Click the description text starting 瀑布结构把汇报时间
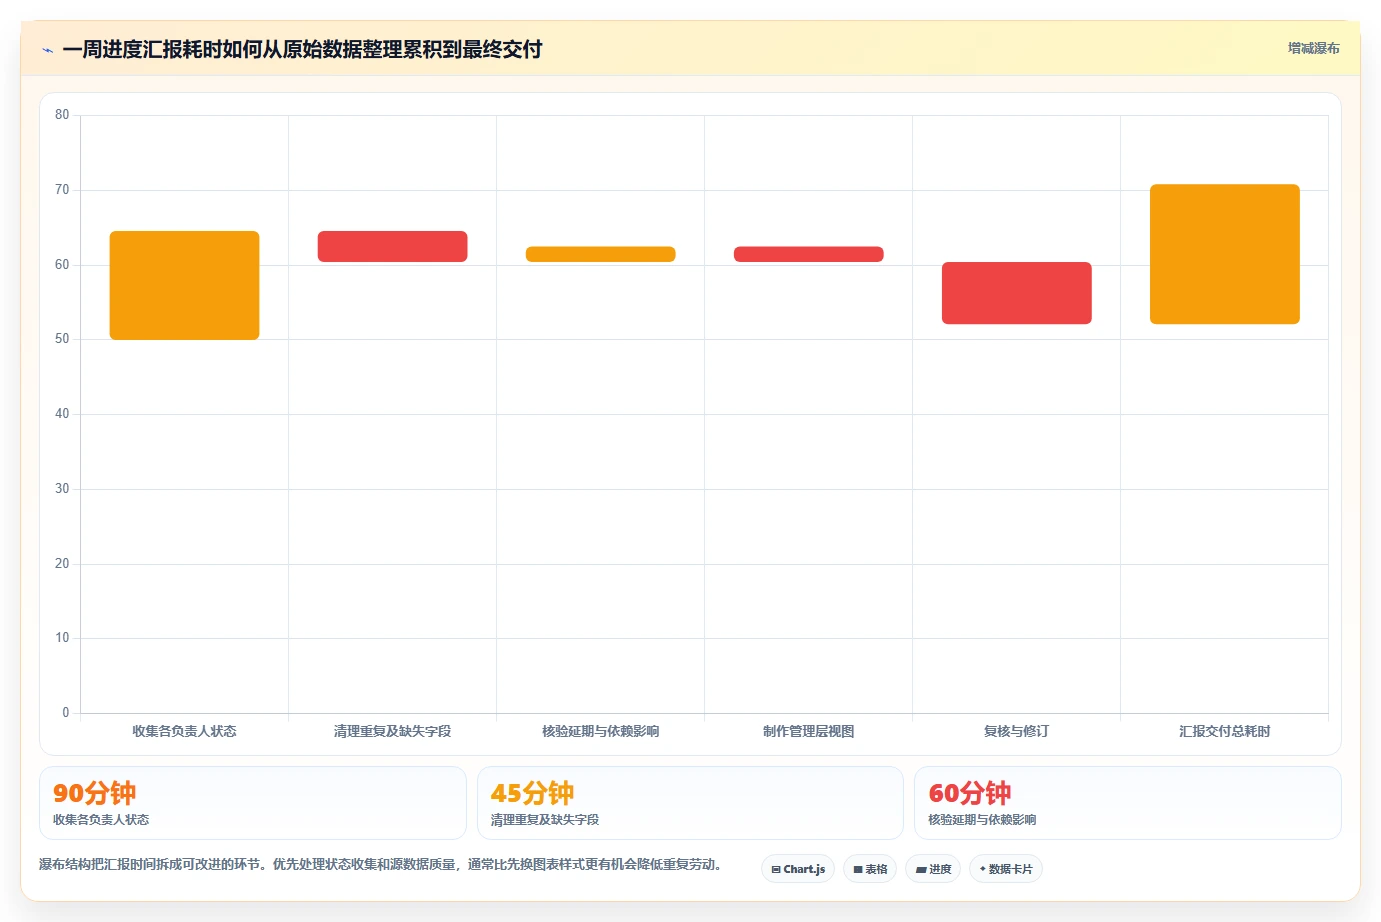The image size is (1381, 922). tap(380, 864)
